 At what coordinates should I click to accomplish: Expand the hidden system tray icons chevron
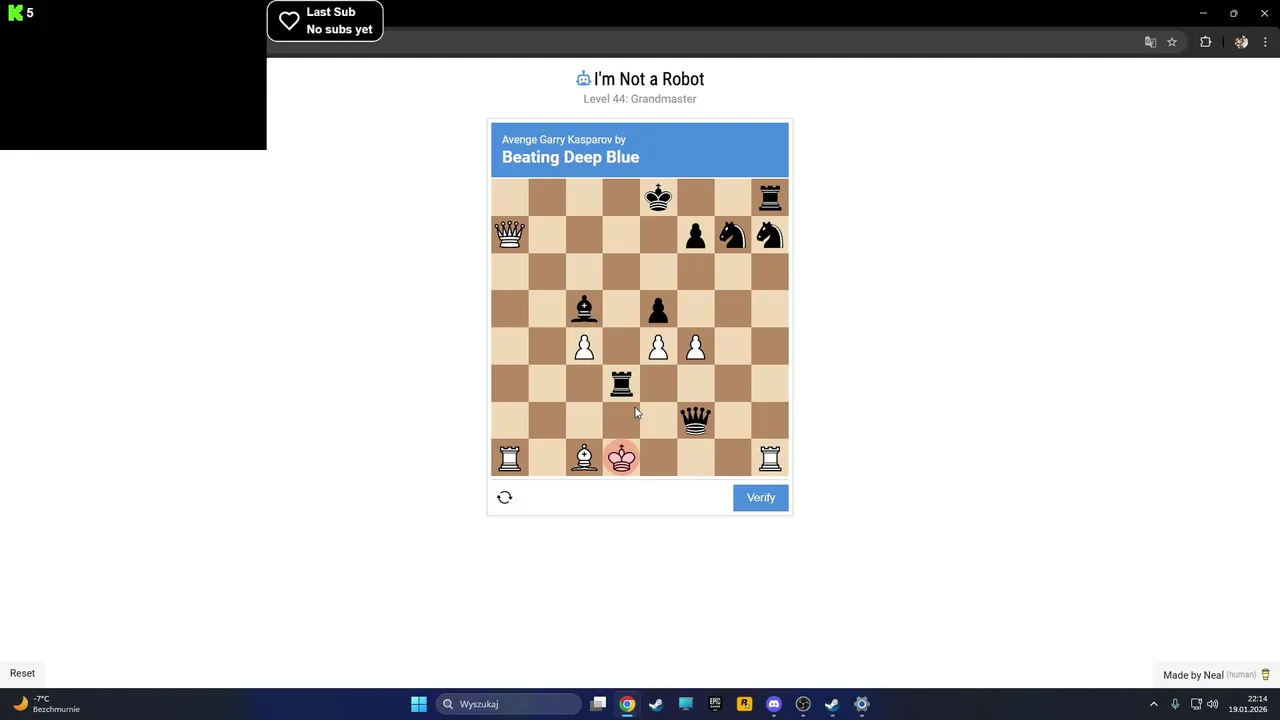coord(1153,704)
